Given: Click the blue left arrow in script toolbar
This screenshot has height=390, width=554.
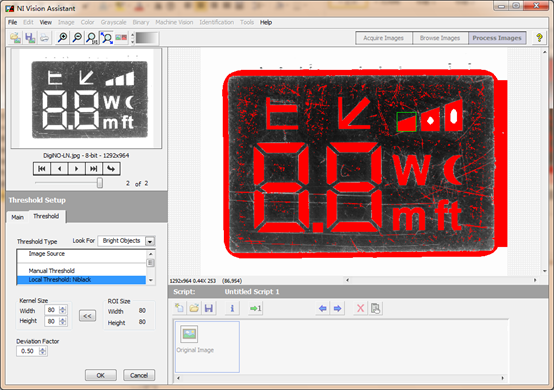Looking at the screenshot, I should click(x=323, y=308).
